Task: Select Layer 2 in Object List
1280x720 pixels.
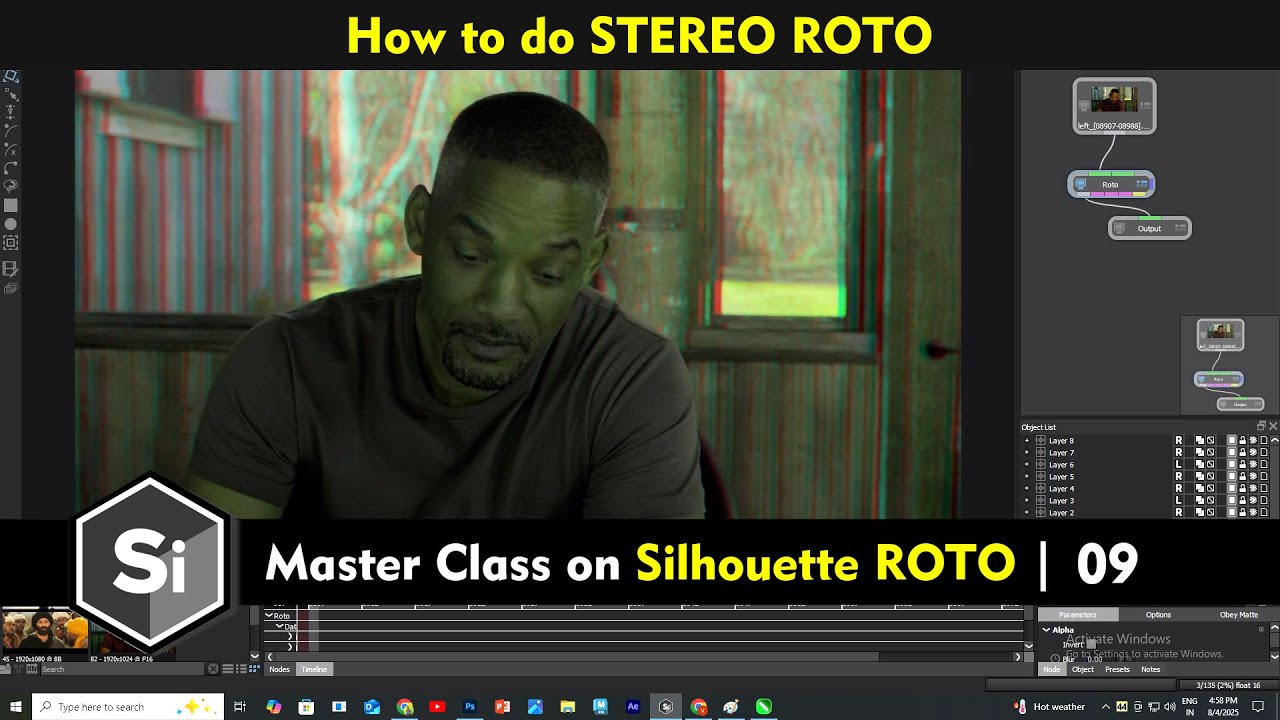Action: click(x=1061, y=513)
